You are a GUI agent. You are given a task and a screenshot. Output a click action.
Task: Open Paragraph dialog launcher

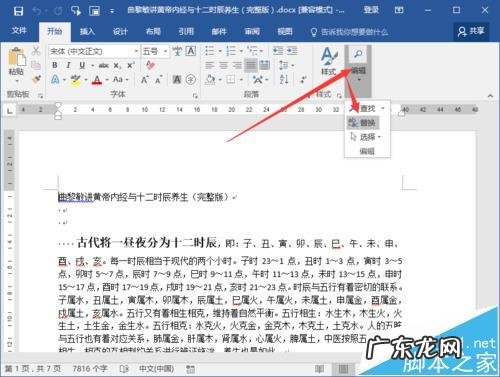click(x=307, y=96)
